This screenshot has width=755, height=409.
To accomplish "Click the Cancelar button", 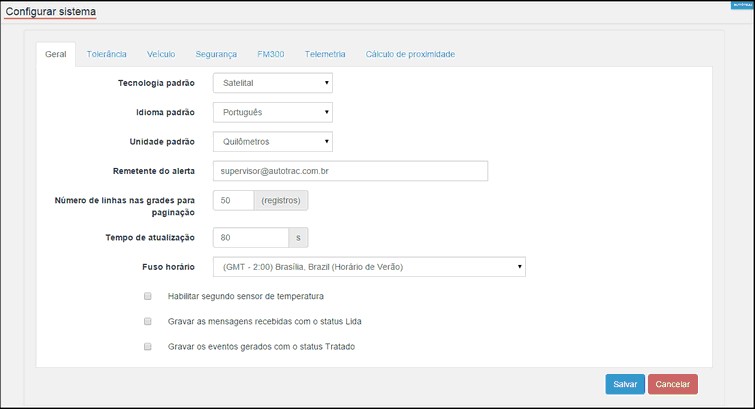I will point(673,384).
